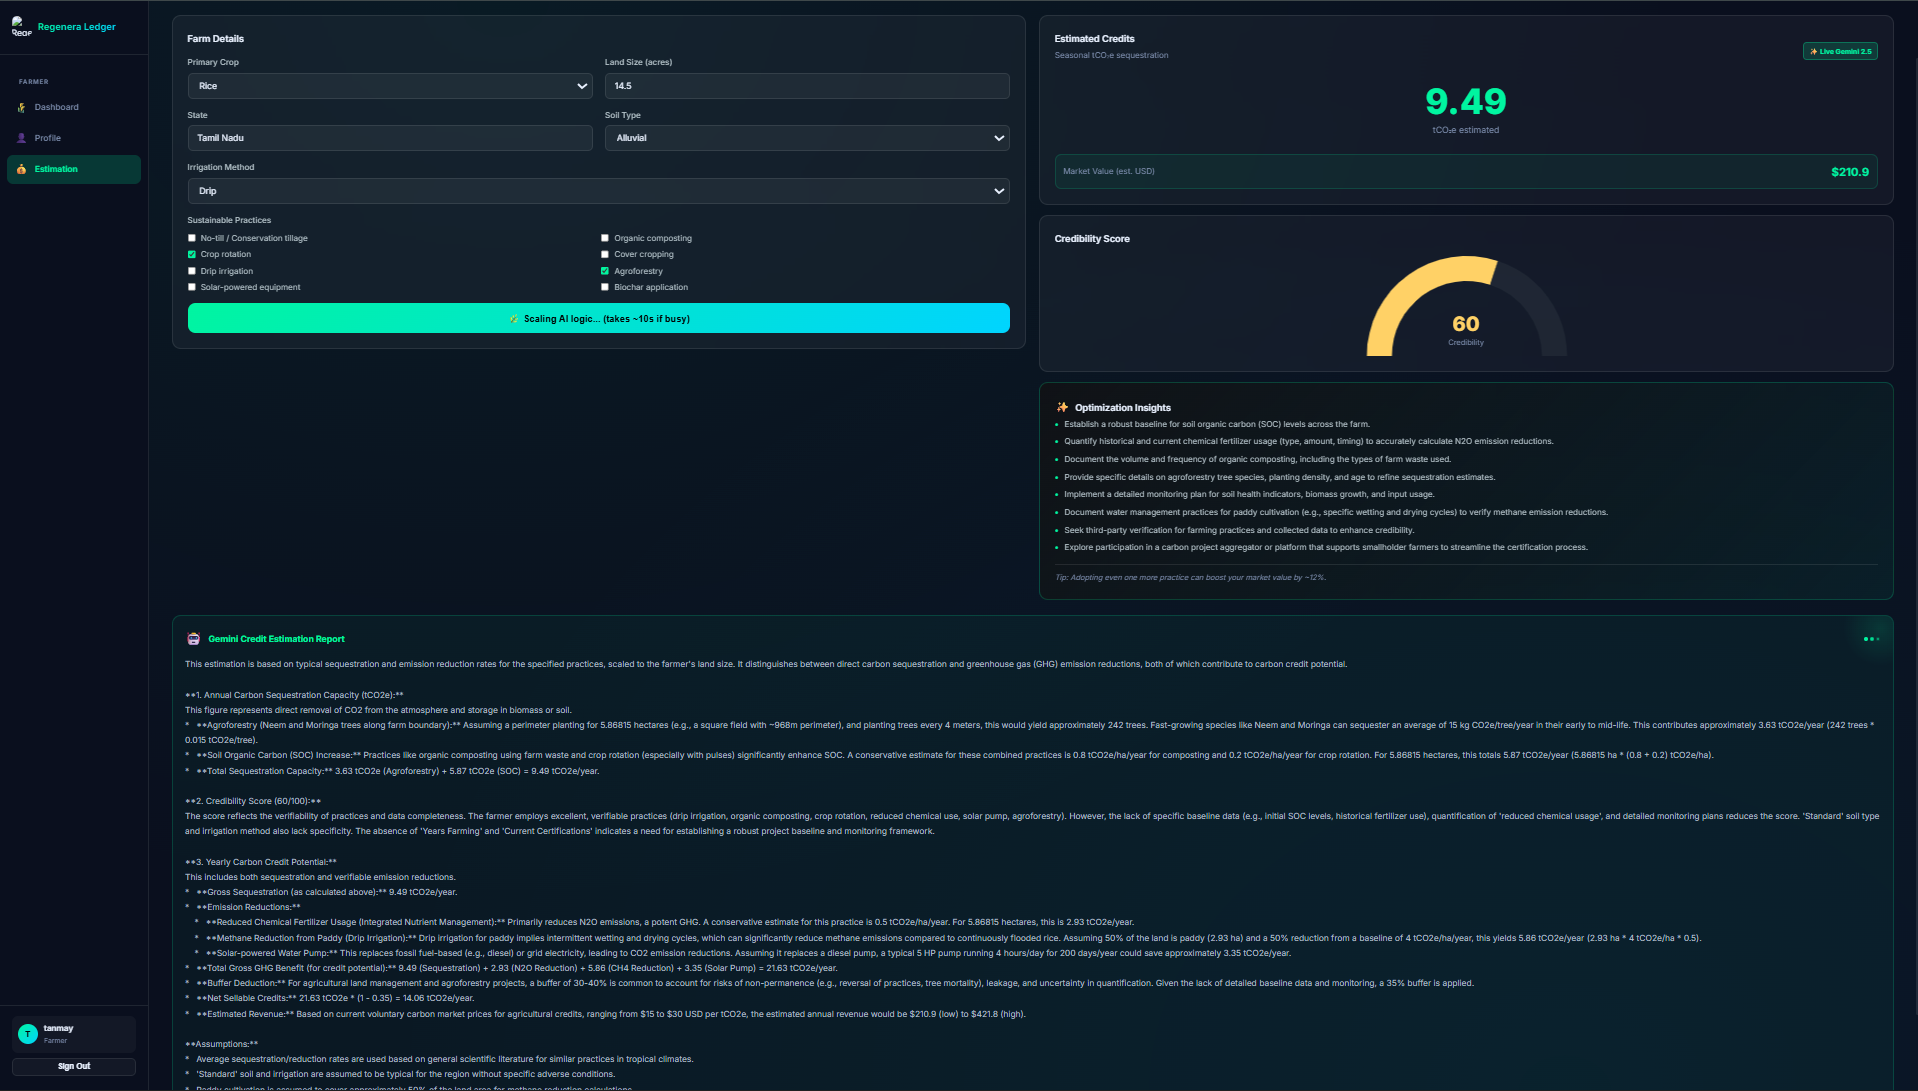This screenshot has width=1918, height=1091.
Task: Toggle the Cover cropping checkbox
Action: (605, 254)
